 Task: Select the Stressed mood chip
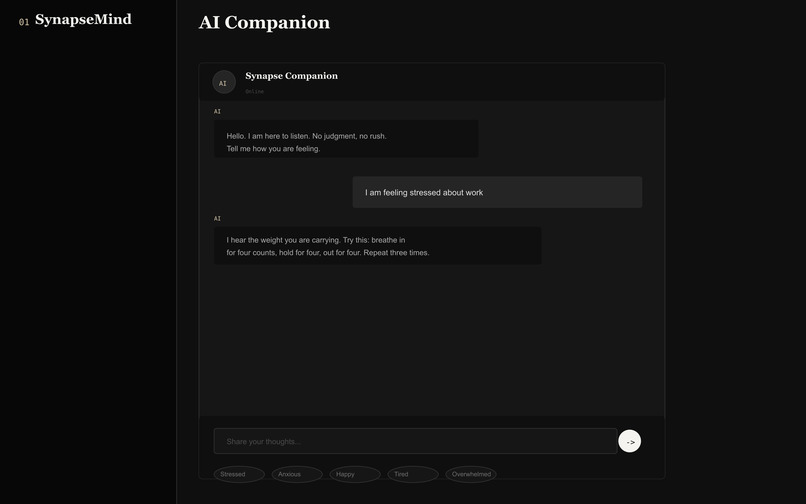click(x=239, y=474)
